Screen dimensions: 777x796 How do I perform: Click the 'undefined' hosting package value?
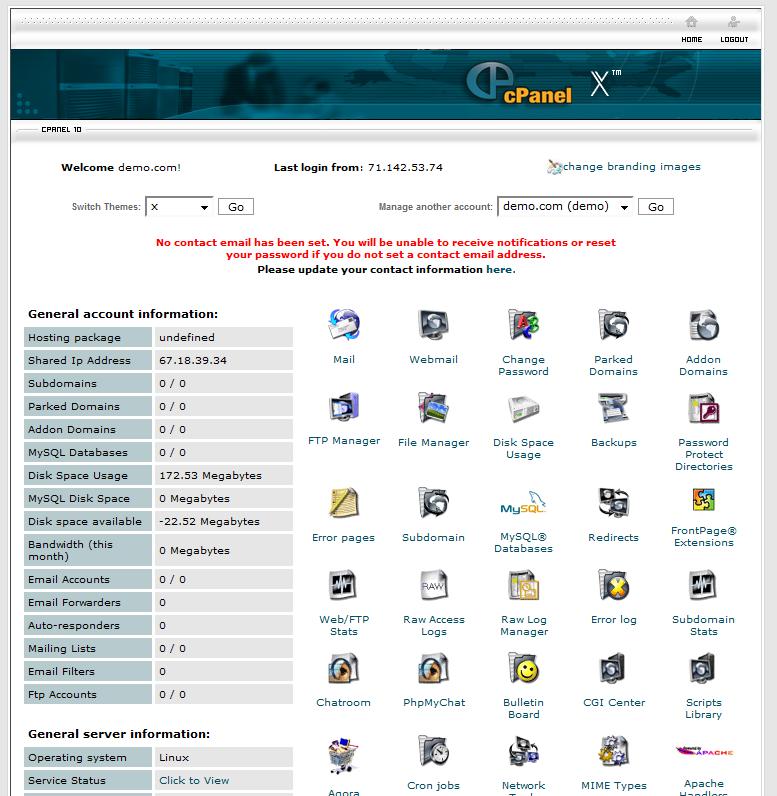pyautogui.click(x=187, y=338)
